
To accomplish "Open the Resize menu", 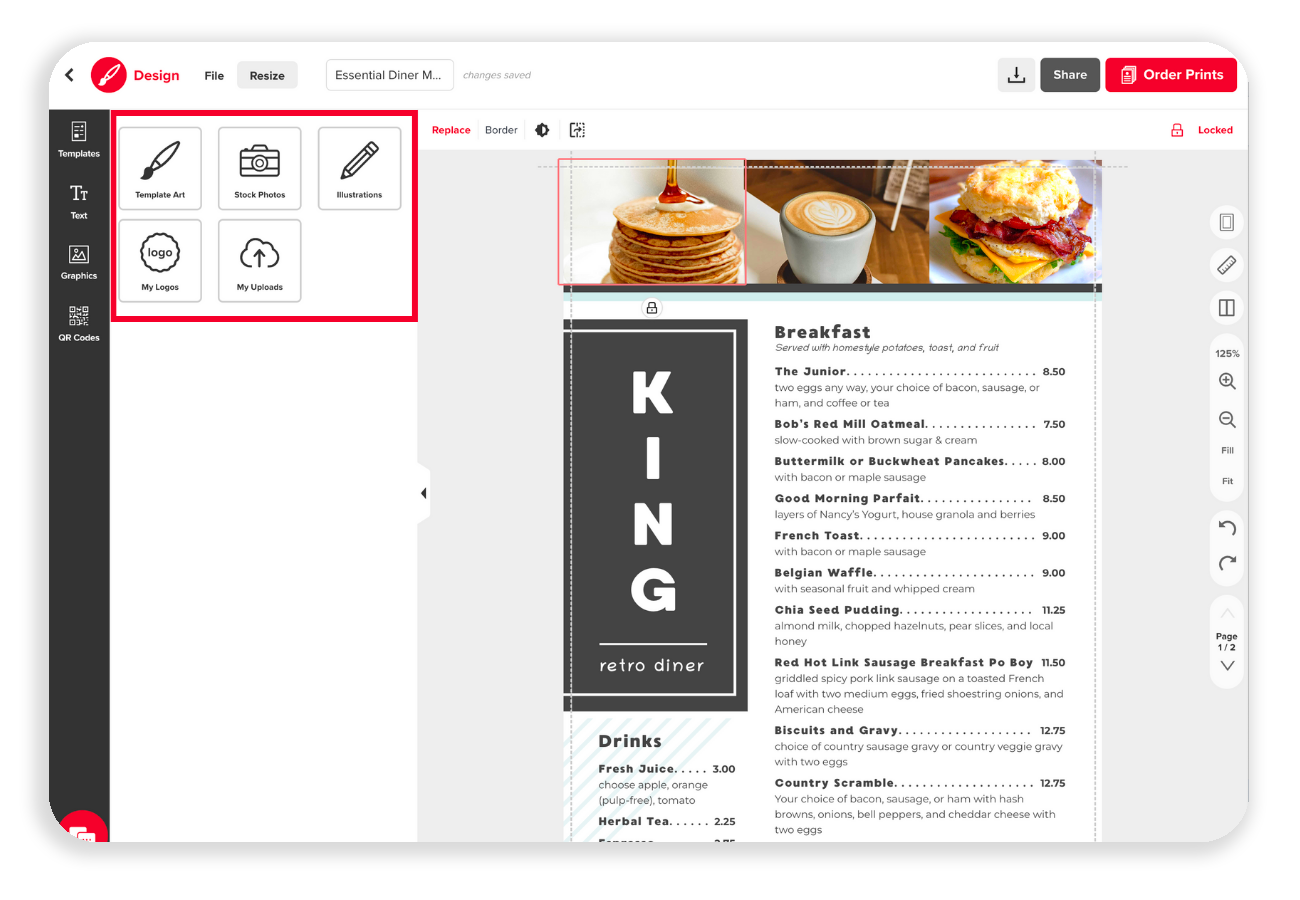I will (267, 76).
